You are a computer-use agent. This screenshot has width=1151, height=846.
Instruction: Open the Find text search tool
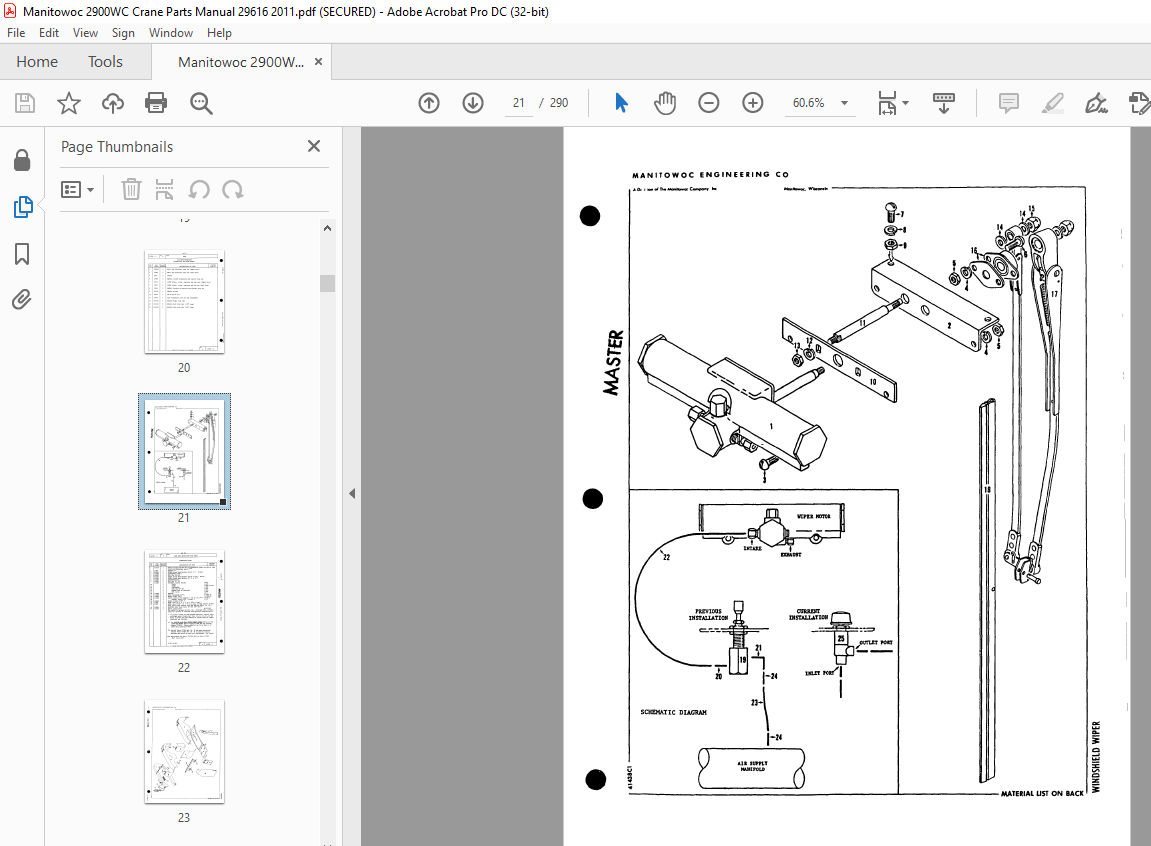click(200, 103)
